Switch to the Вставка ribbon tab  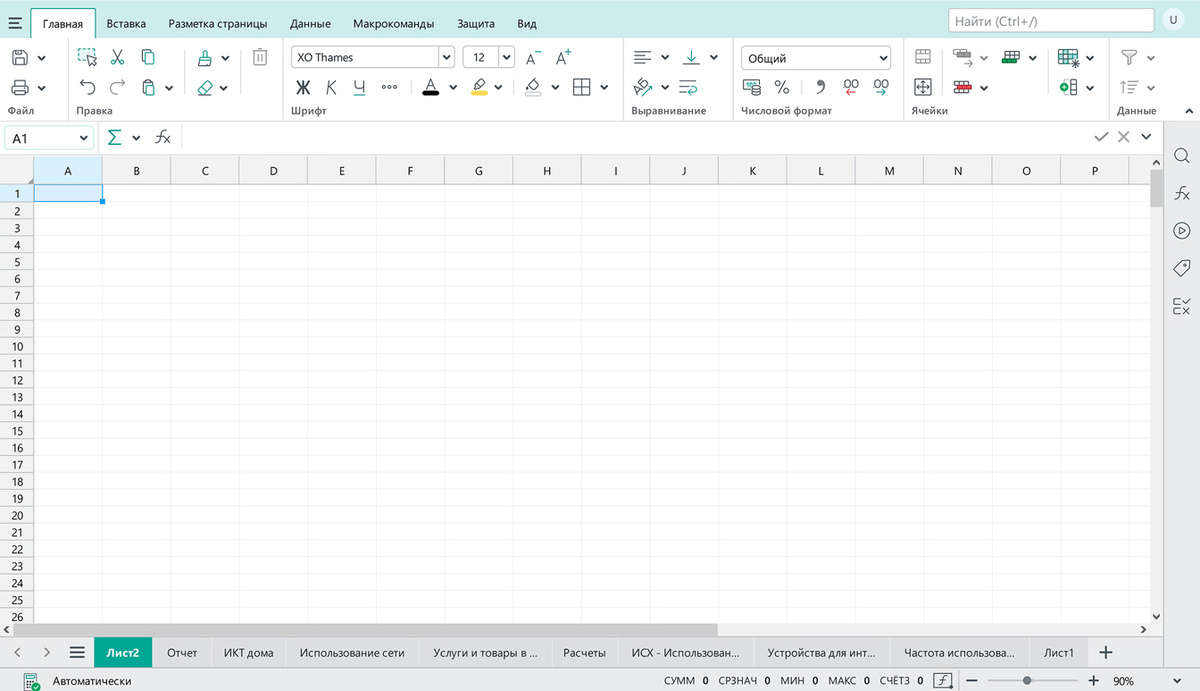[x=126, y=23]
